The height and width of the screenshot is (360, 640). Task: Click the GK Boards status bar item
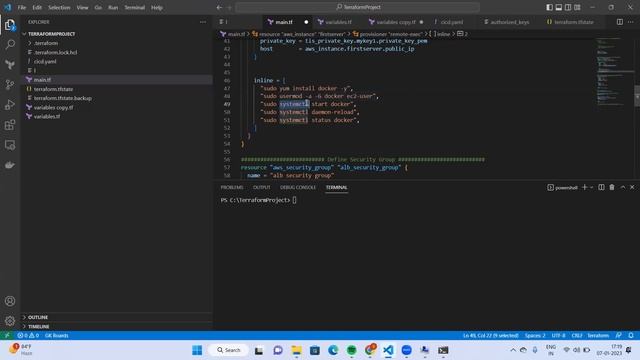click(x=56, y=336)
